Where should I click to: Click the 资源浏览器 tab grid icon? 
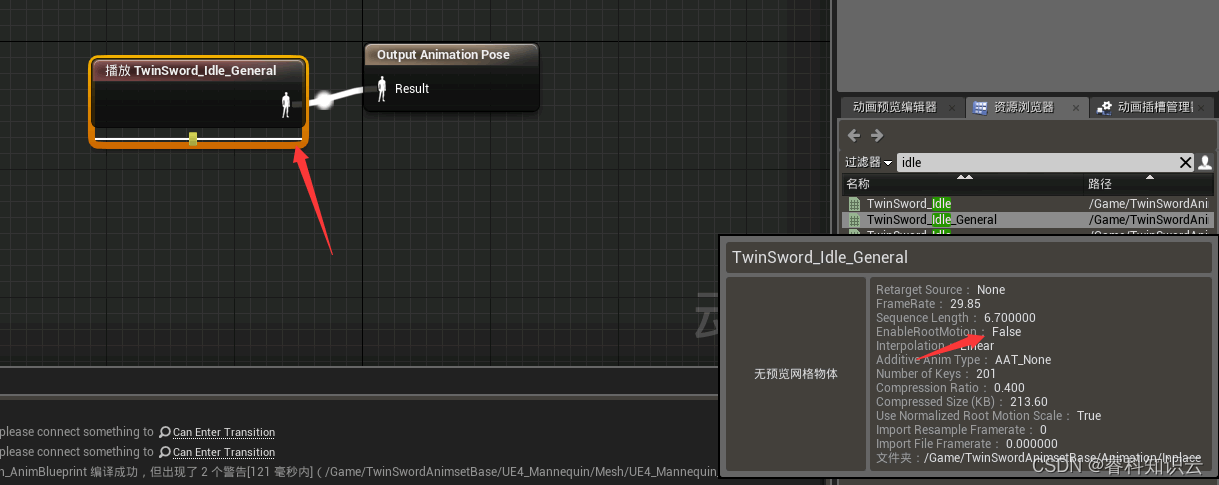(981, 107)
